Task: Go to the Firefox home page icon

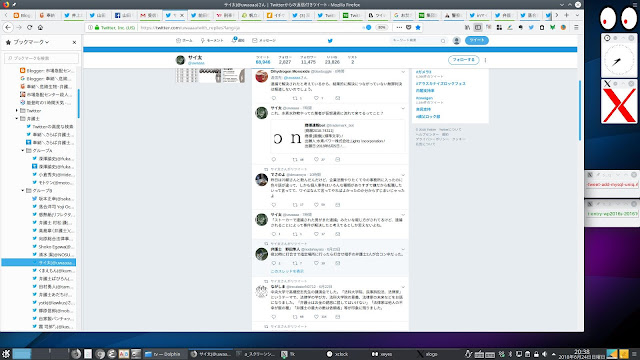Action: click(x=40, y=27)
